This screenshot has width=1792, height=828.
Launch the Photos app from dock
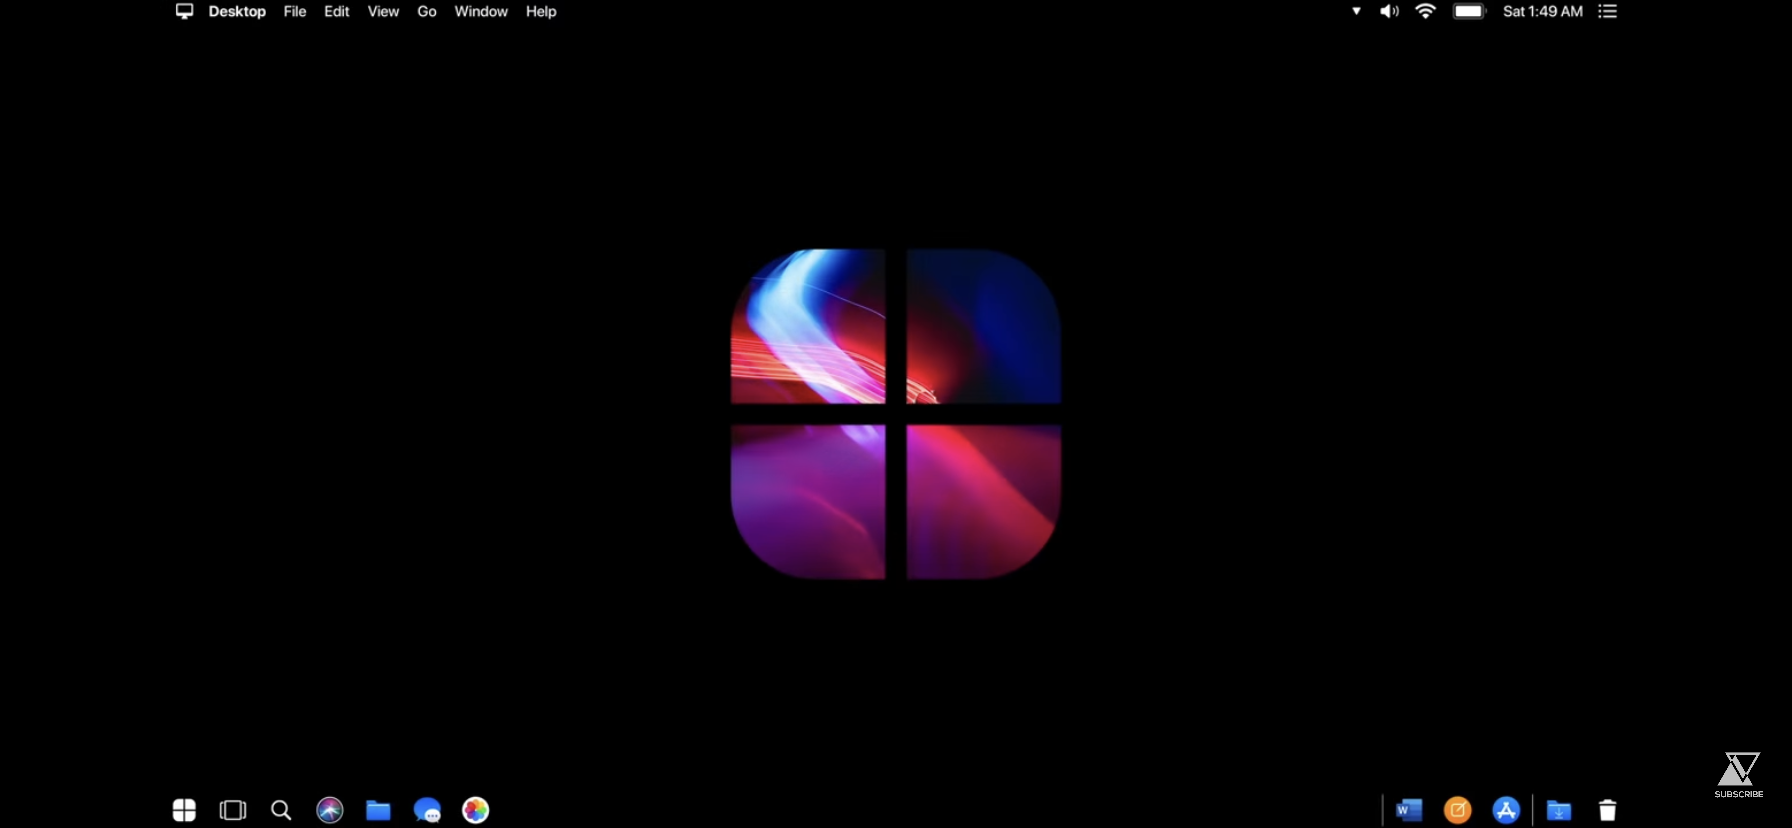[x=476, y=810]
